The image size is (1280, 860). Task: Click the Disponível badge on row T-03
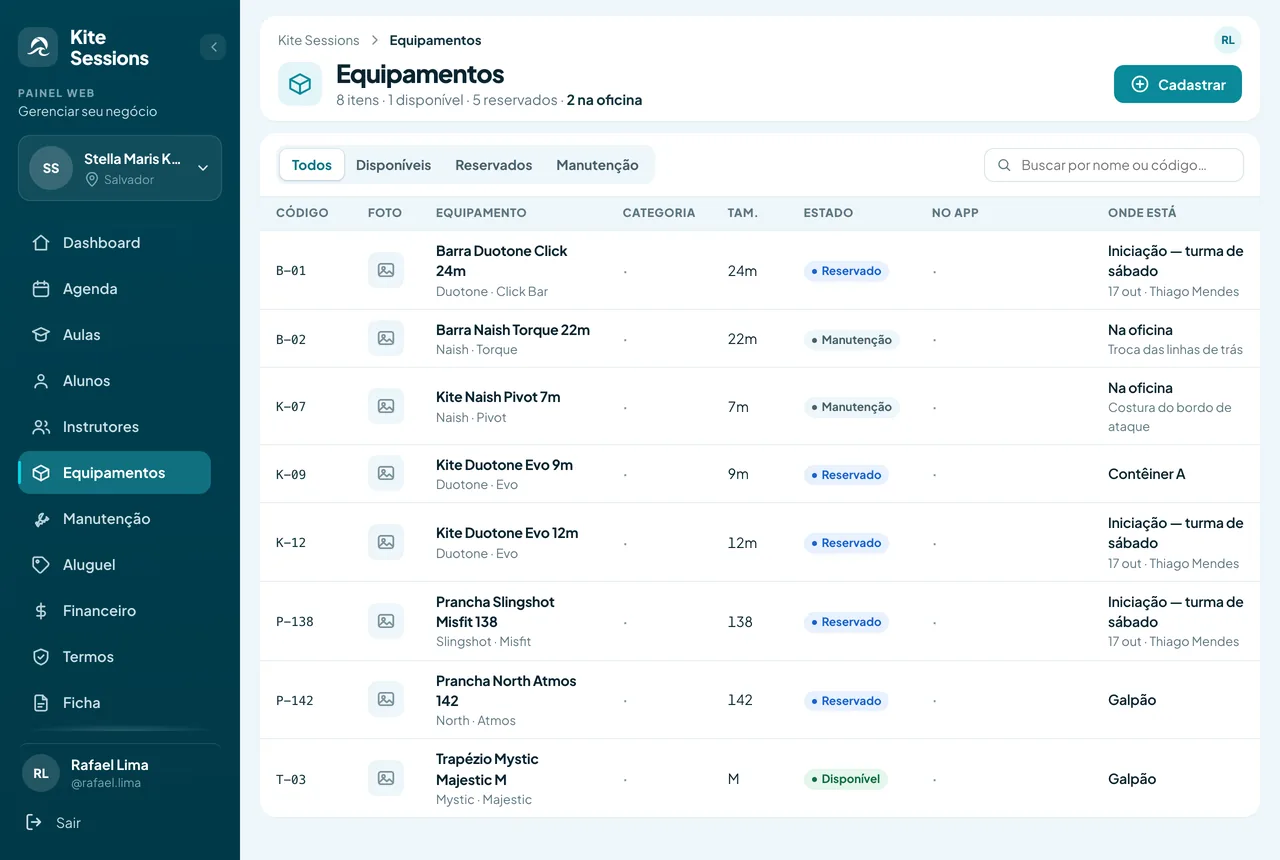(846, 779)
